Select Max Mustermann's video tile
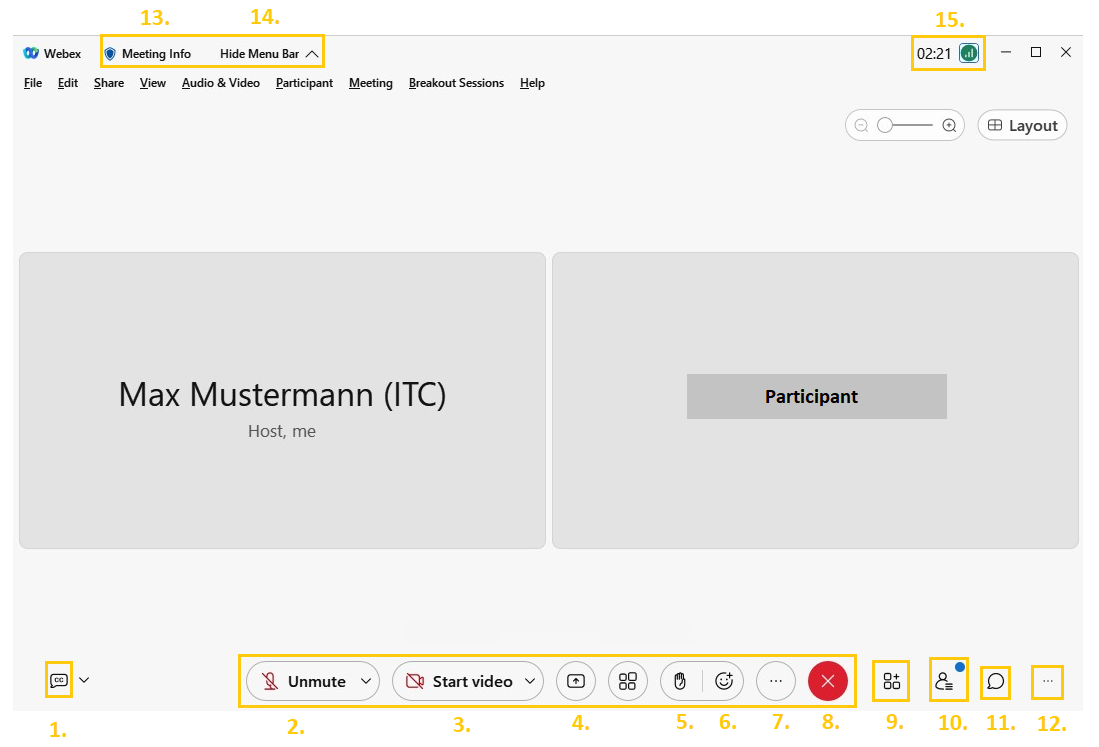 (282, 400)
